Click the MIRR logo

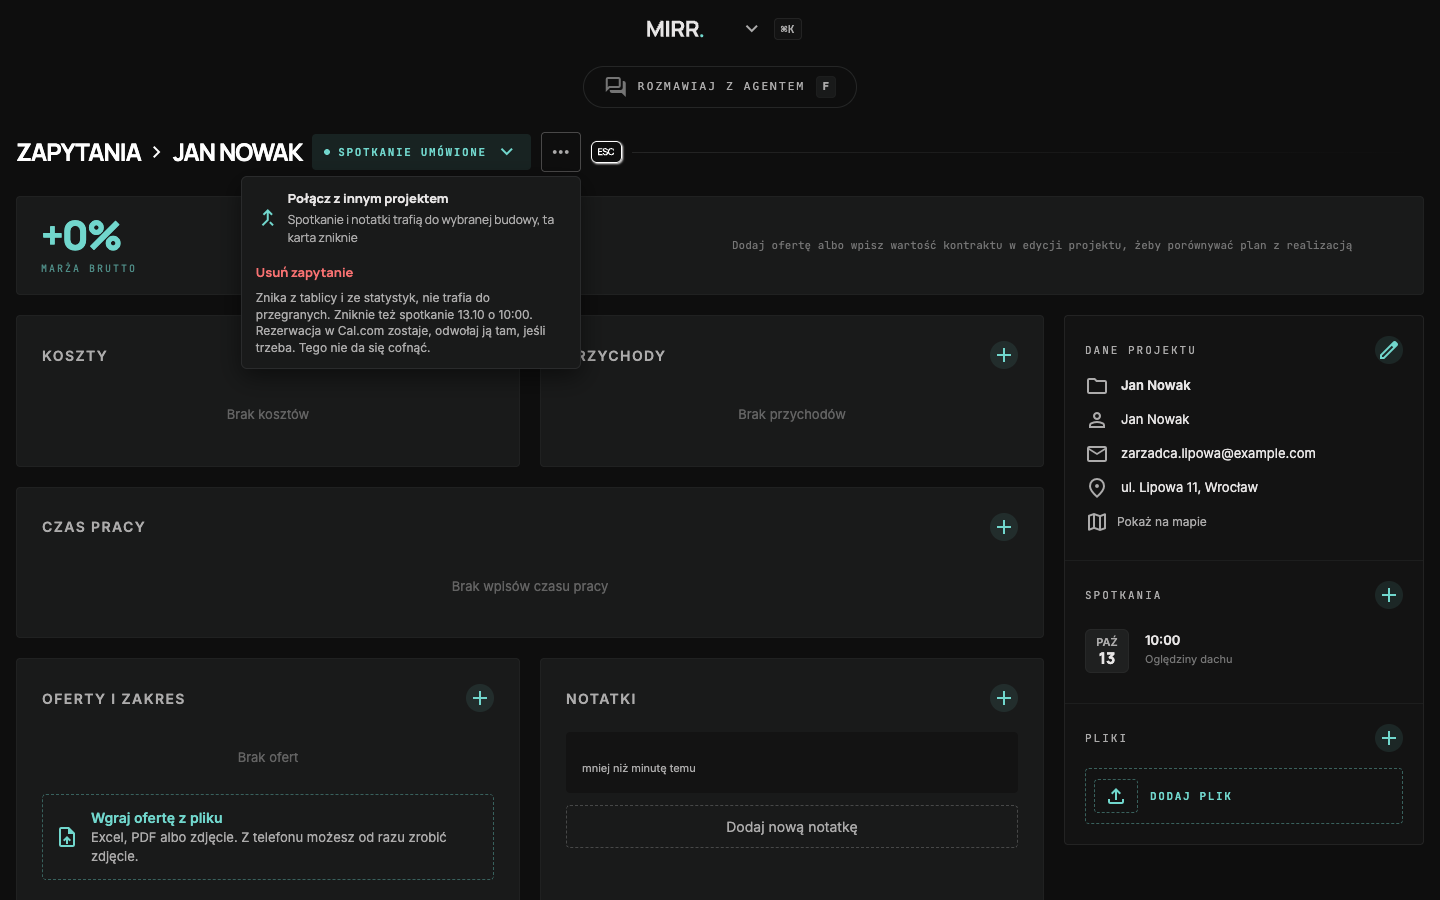tap(674, 29)
